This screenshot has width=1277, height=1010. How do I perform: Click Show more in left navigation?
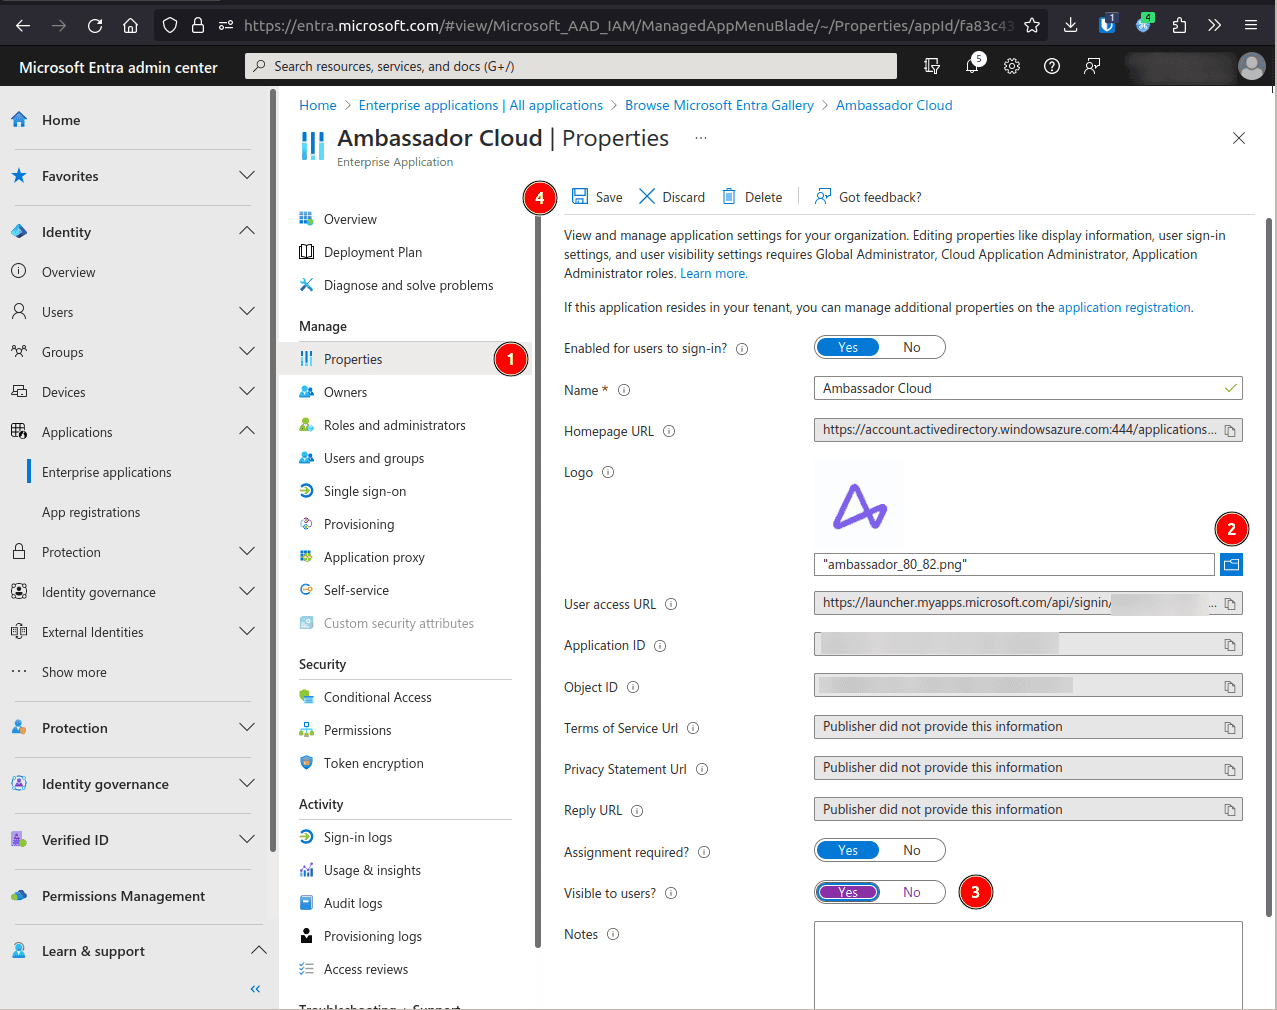click(x=74, y=672)
